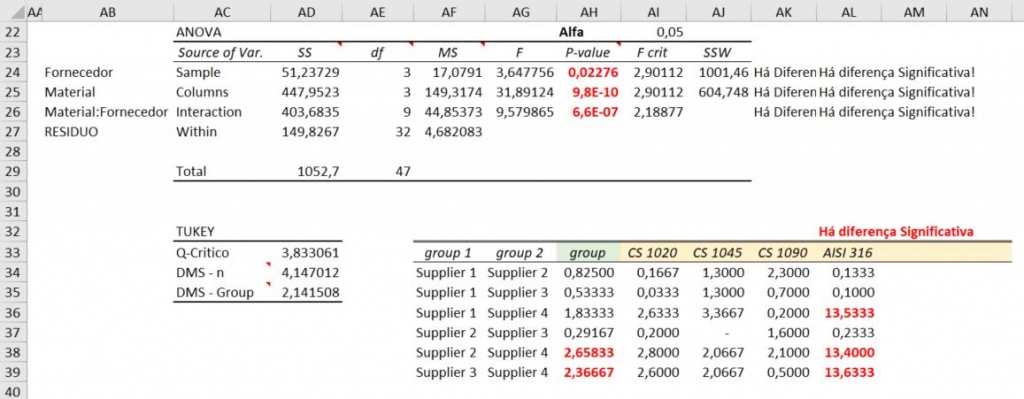
Task: Select the red P-value 9,8E-10
Action: click(595, 92)
